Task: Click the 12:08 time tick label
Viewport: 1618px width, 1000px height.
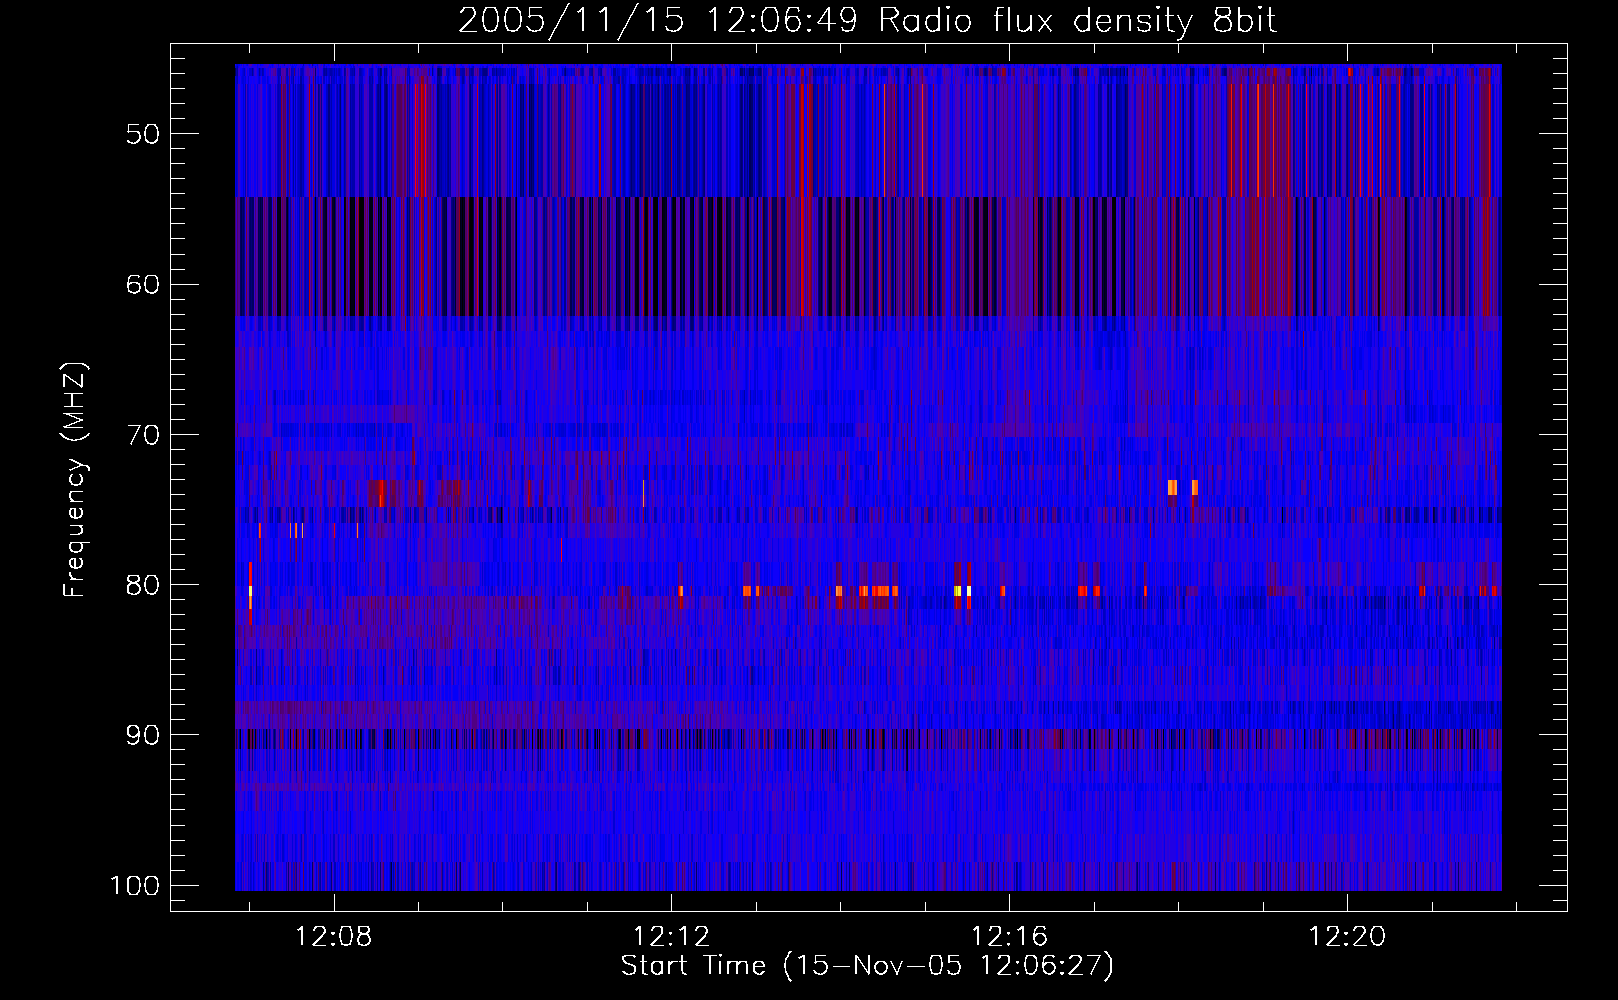Action: tap(334, 936)
